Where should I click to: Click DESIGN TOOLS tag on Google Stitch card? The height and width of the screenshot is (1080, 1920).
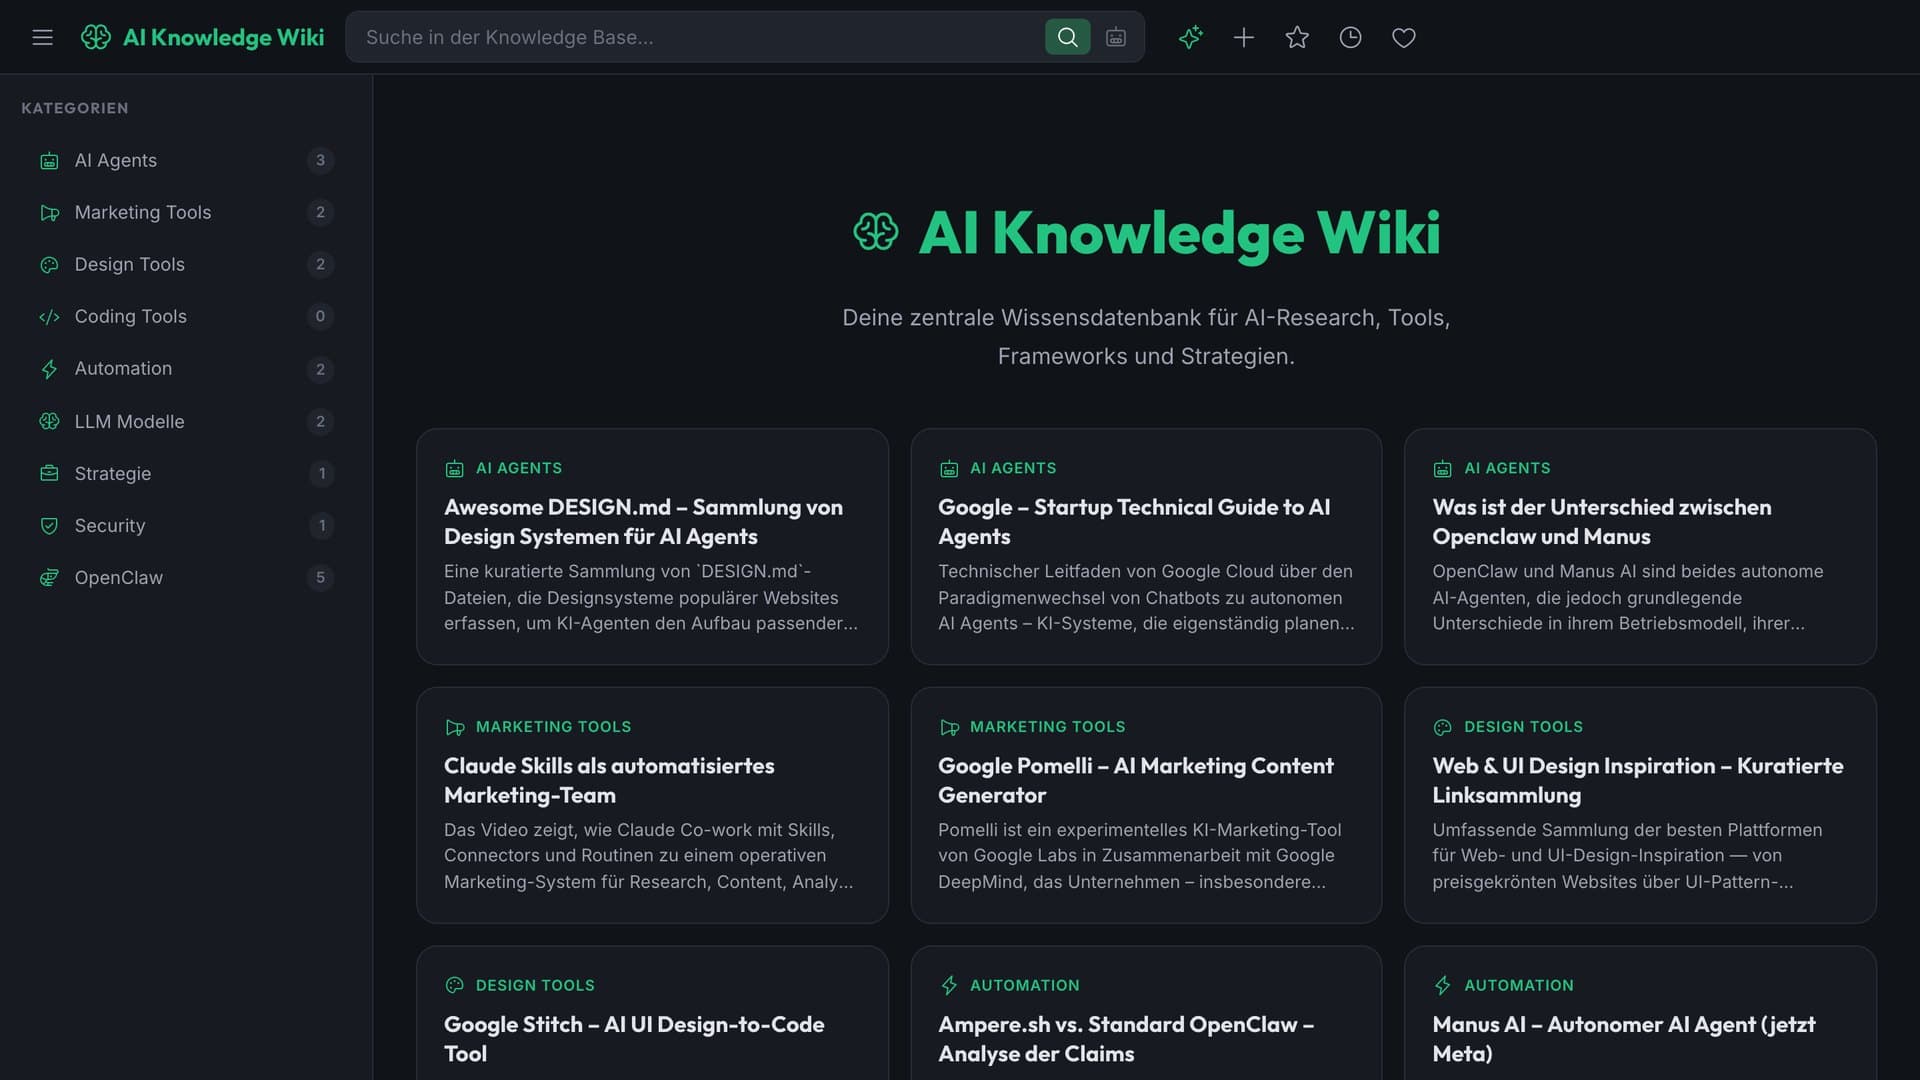pyautogui.click(x=535, y=985)
